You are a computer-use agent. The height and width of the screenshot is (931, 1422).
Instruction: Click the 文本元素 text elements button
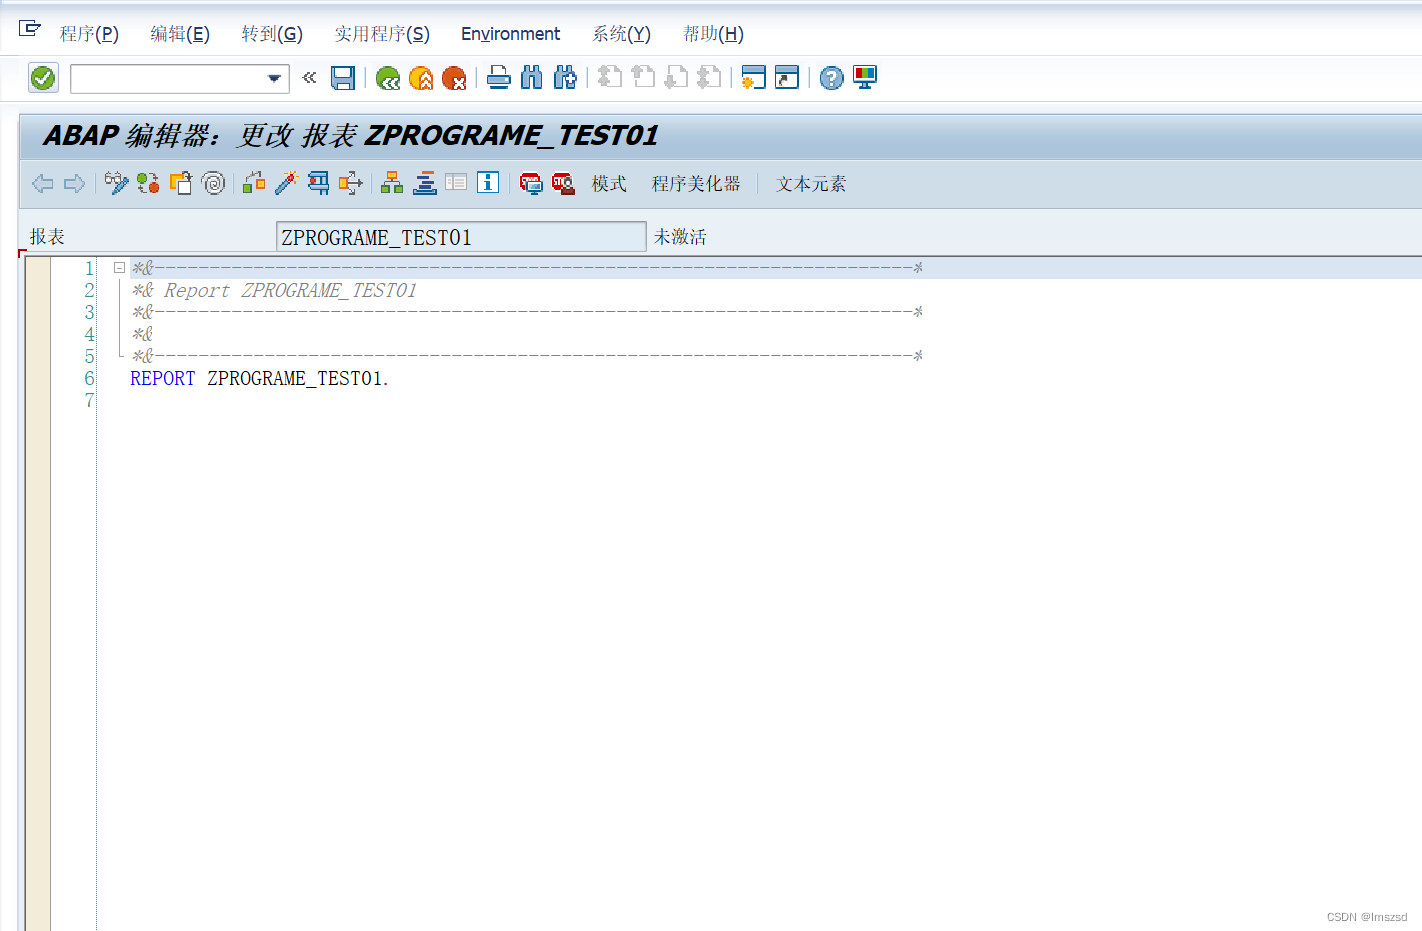(811, 184)
